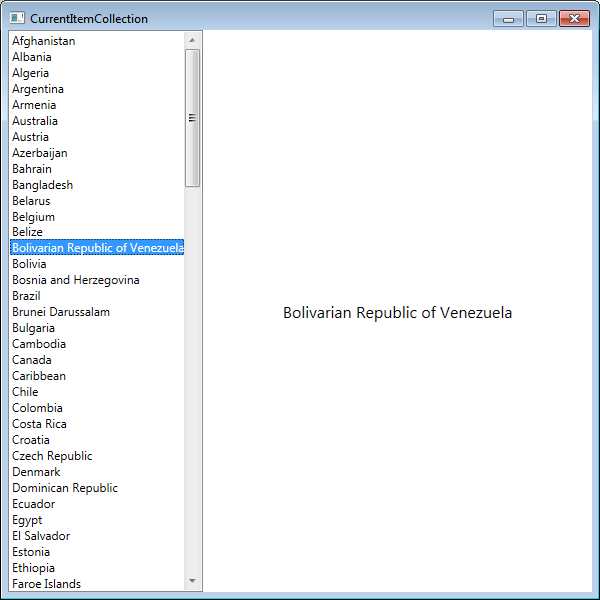
Task: Select Australia in the list
Action: coord(97,121)
